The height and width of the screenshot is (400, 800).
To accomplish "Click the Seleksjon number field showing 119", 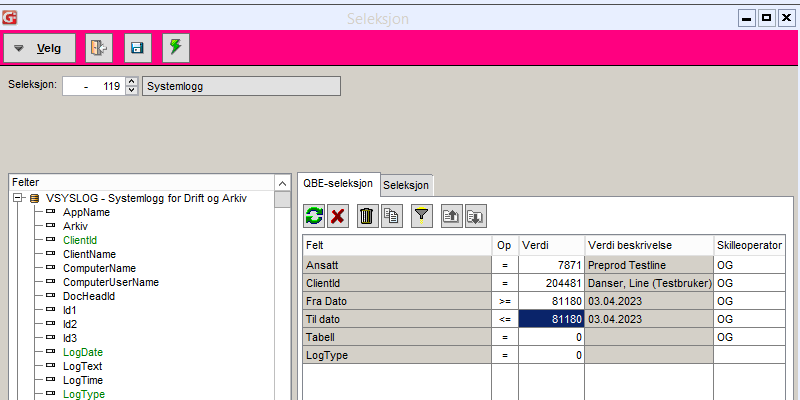I will click(94, 86).
